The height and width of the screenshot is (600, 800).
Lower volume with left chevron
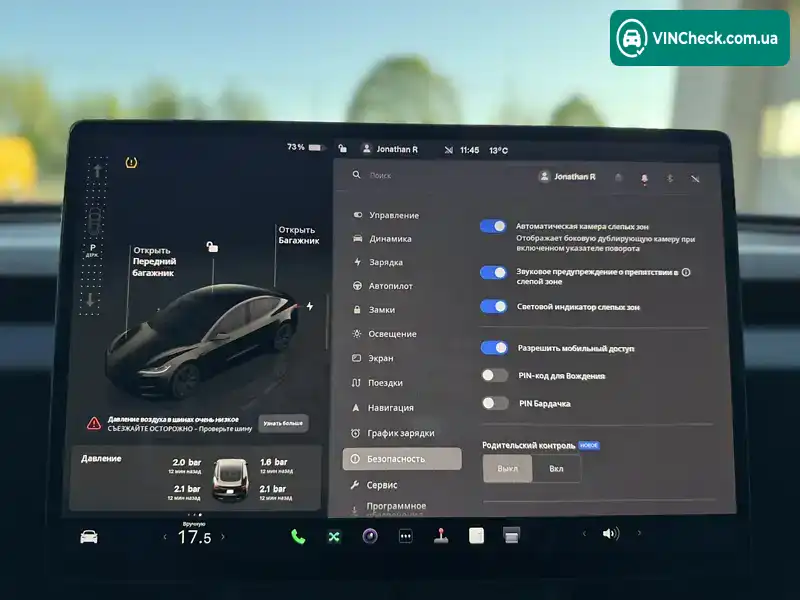584,534
